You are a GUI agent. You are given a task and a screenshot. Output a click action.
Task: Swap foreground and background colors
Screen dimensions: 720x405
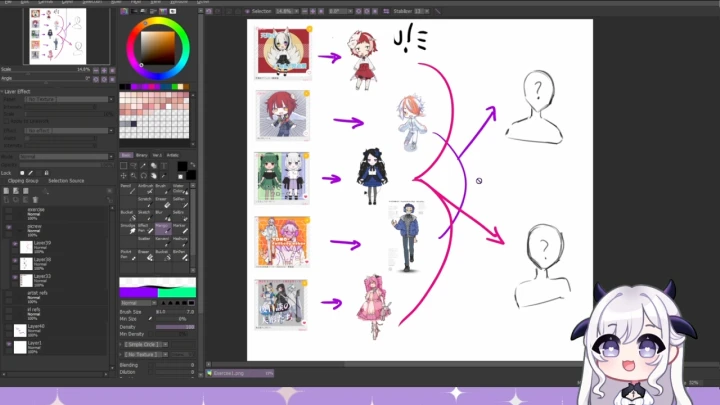coord(193,165)
